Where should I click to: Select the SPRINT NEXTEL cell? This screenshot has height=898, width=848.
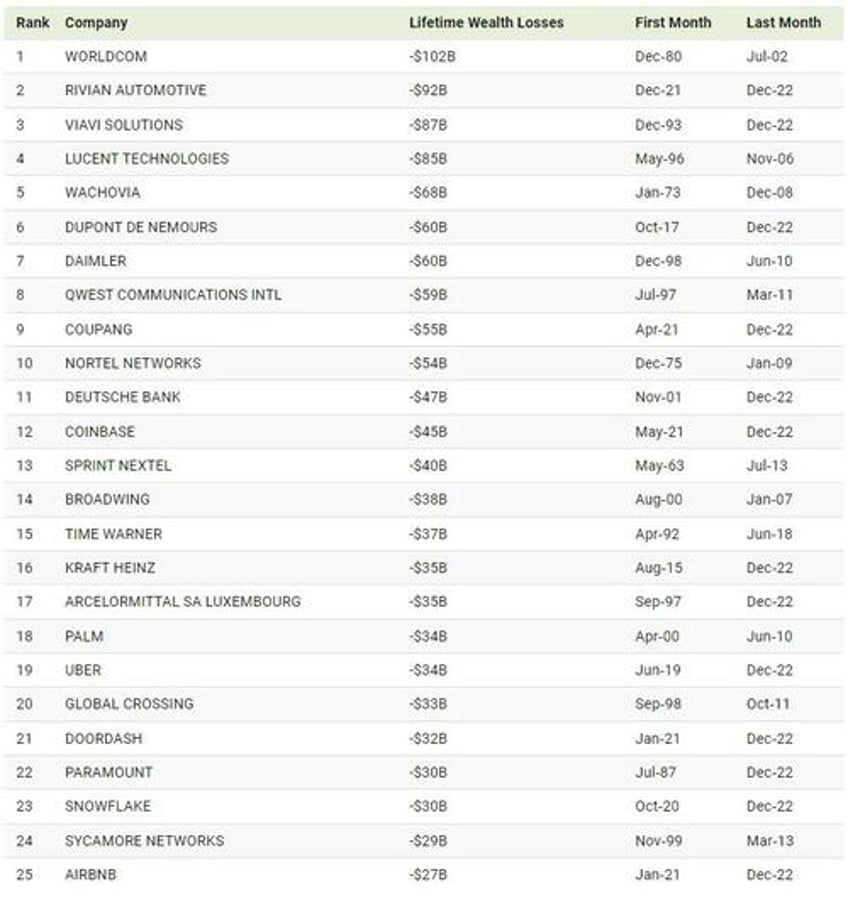tap(118, 465)
